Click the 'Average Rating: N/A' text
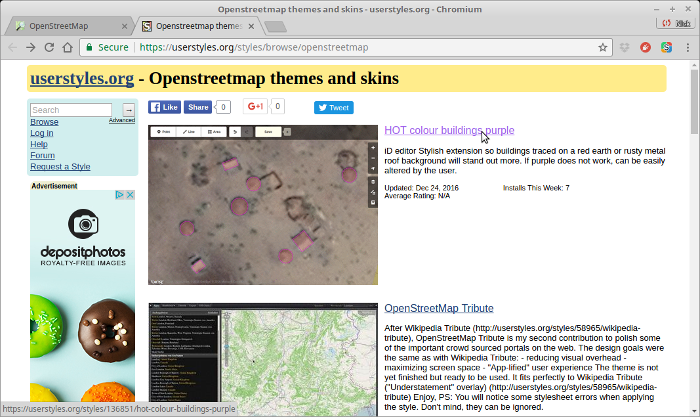 pyautogui.click(x=417, y=196)
